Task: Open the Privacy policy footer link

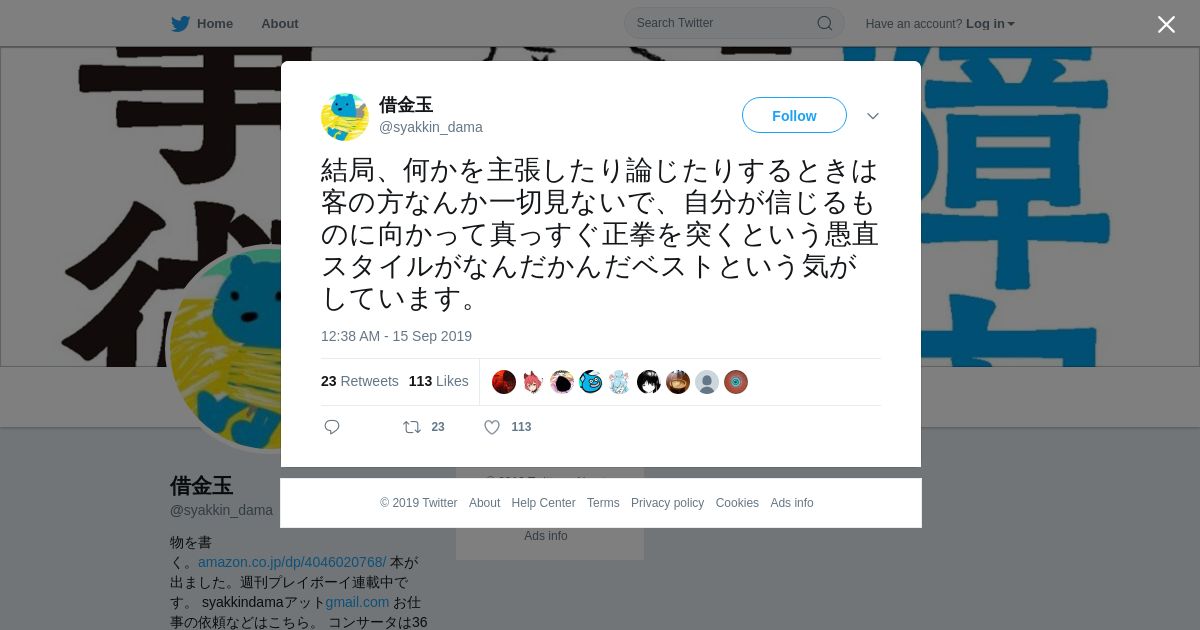Action: (x=667, y=503)
